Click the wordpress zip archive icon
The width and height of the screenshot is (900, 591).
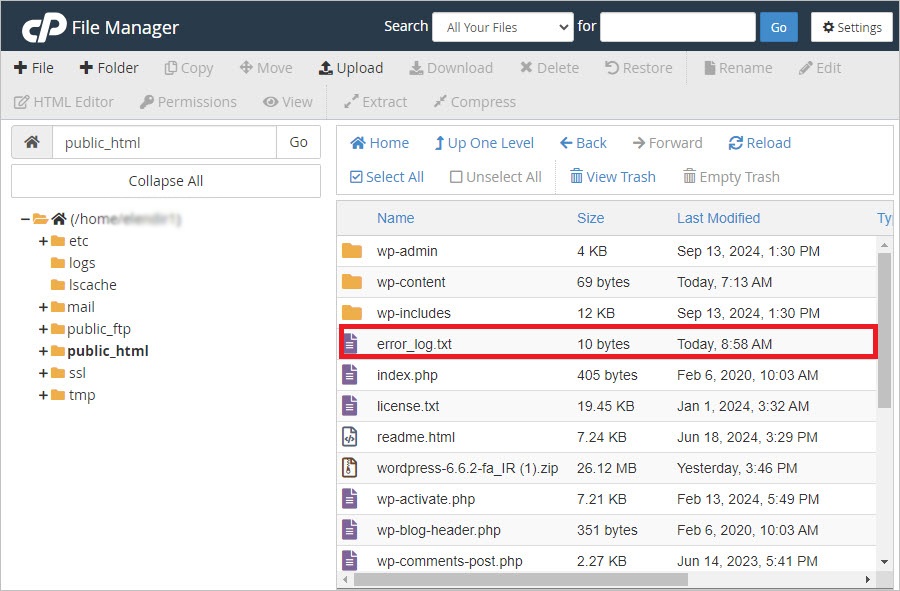(x=350, y=468)
